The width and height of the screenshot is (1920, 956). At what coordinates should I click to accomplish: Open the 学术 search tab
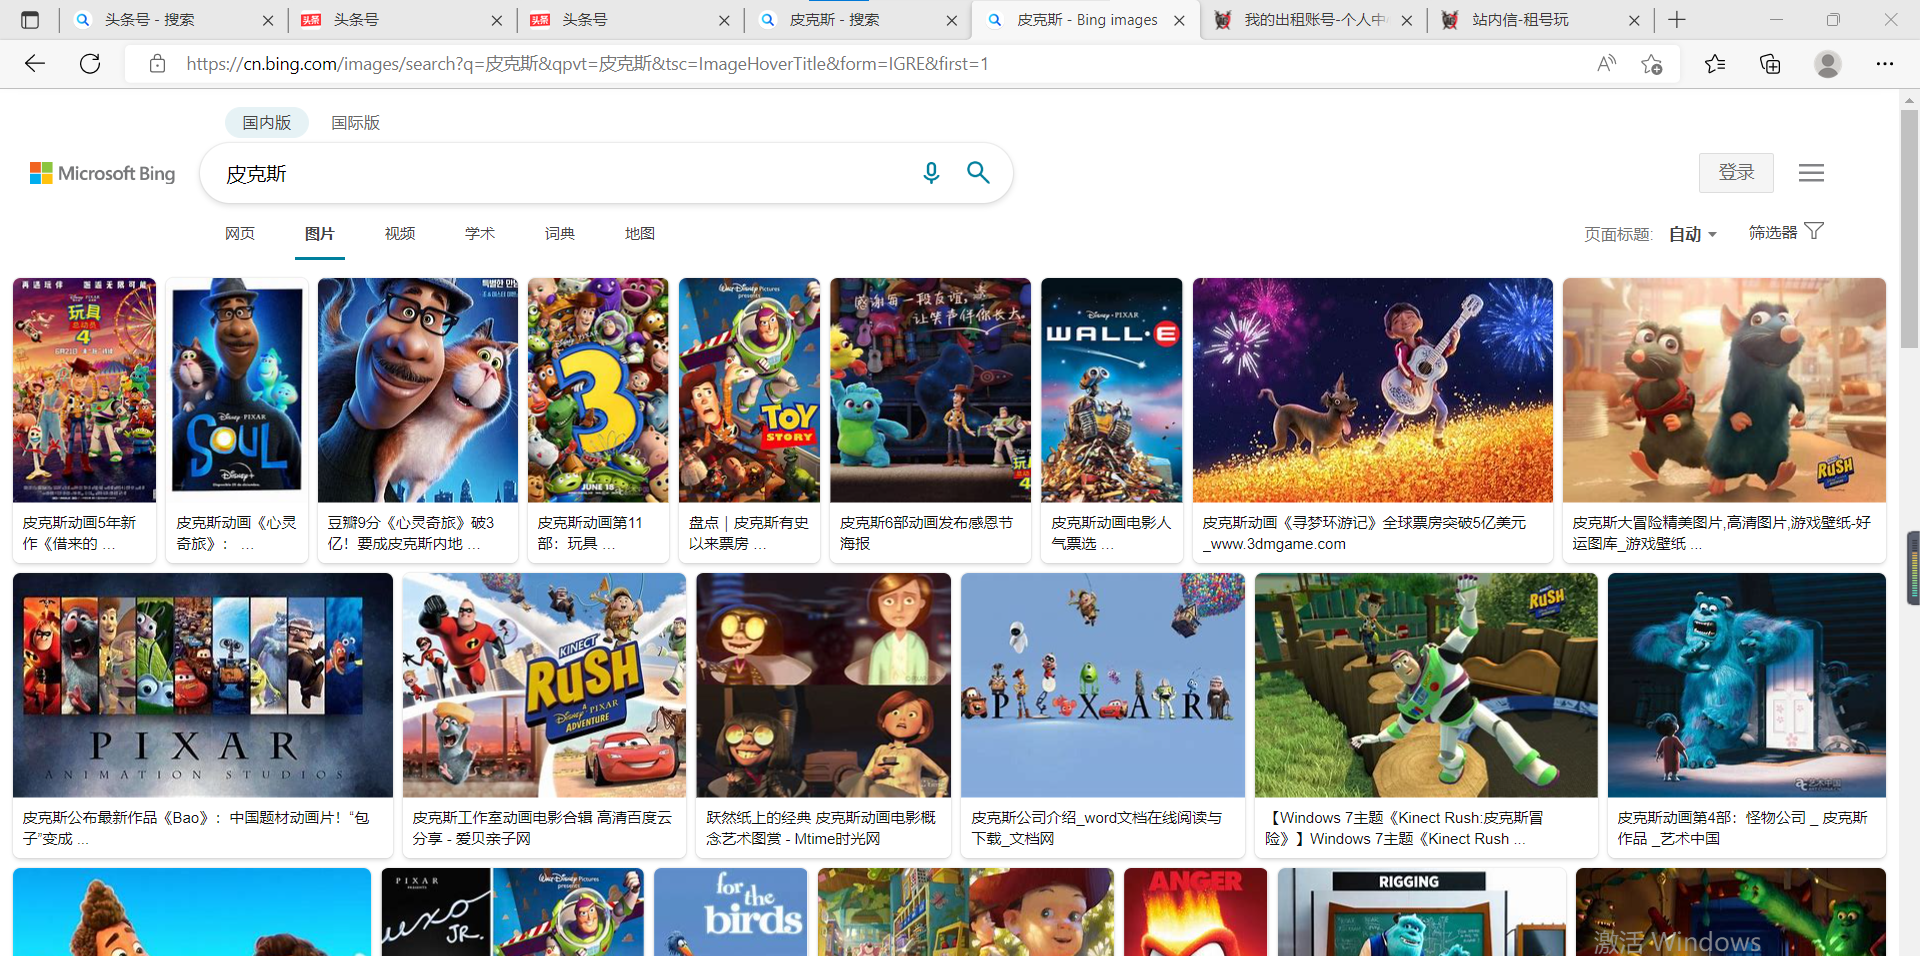(x=480, y=233)
